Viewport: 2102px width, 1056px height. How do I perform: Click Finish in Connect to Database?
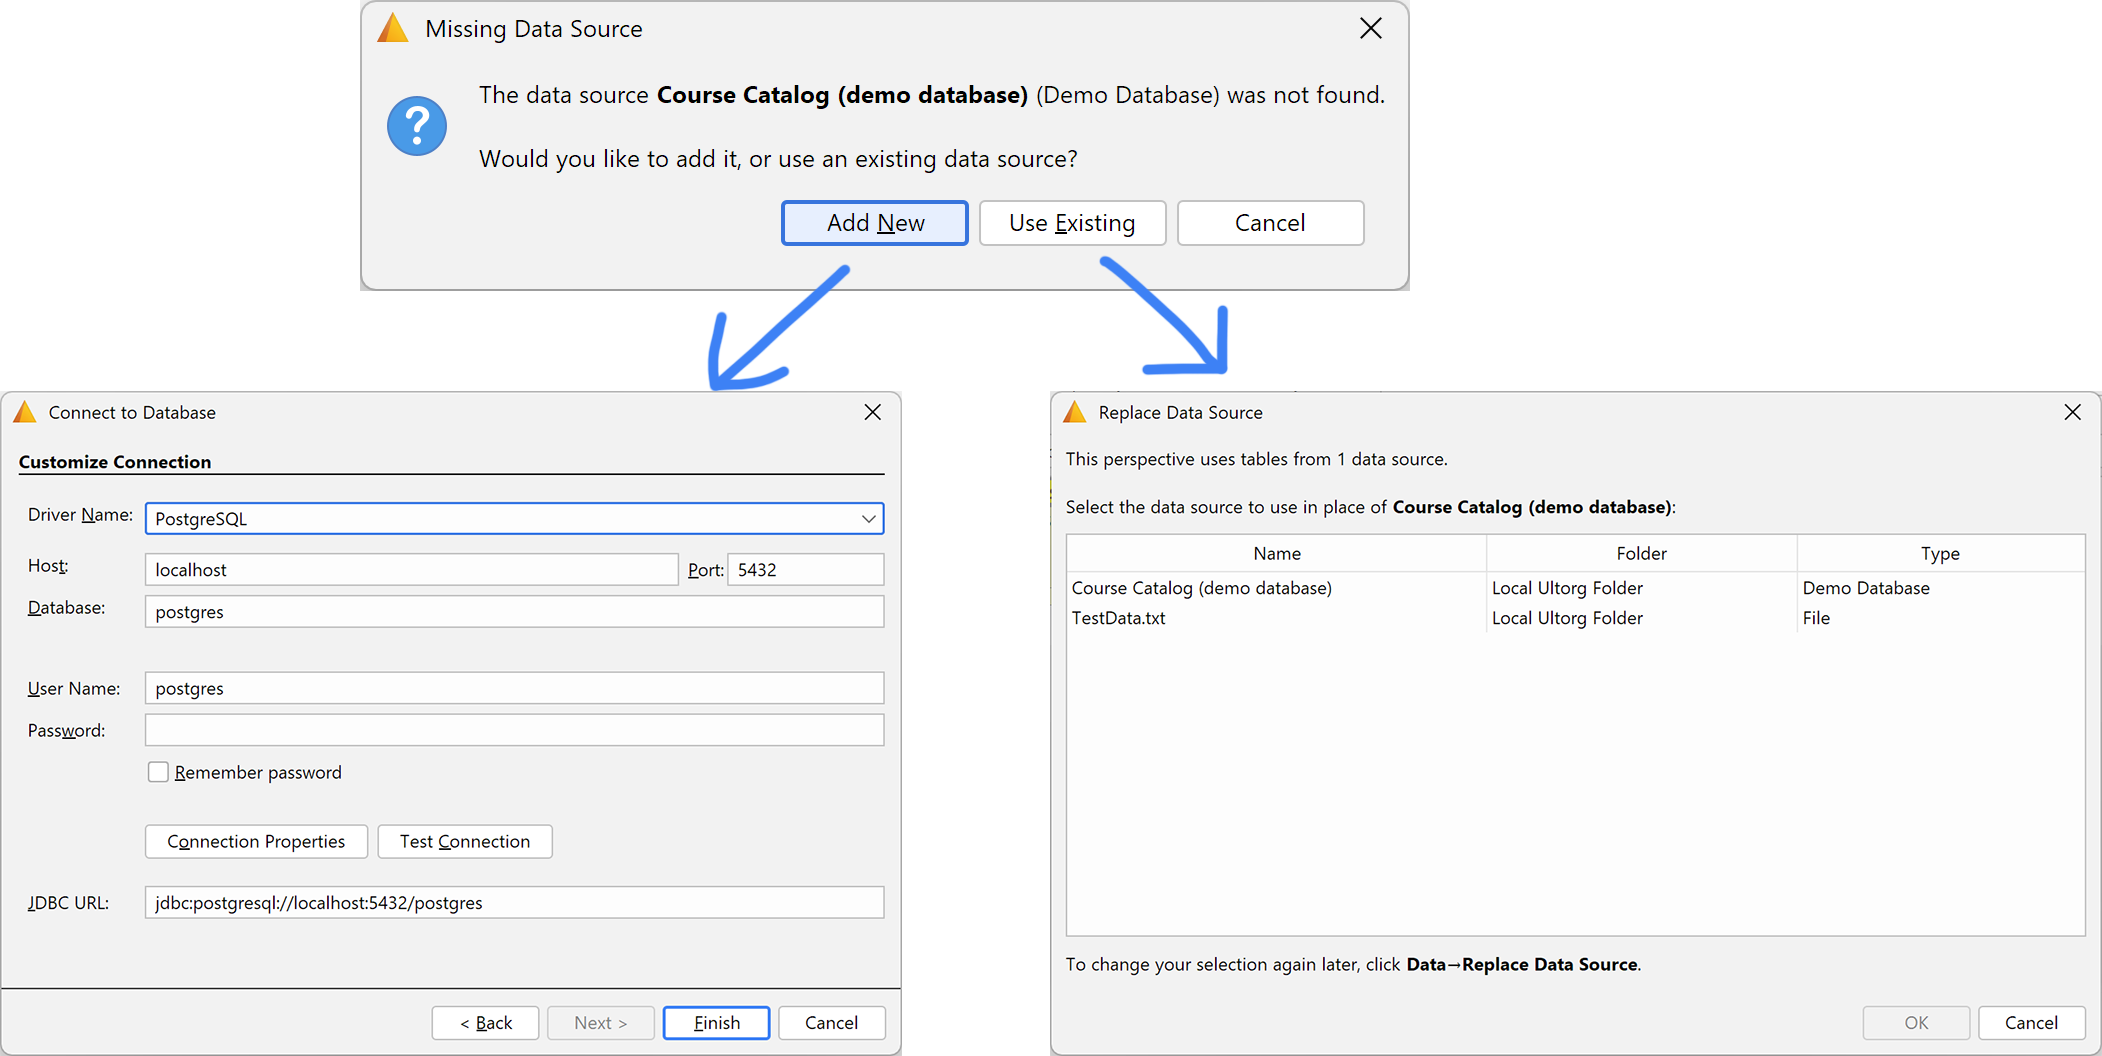[x=716, y=1023]
